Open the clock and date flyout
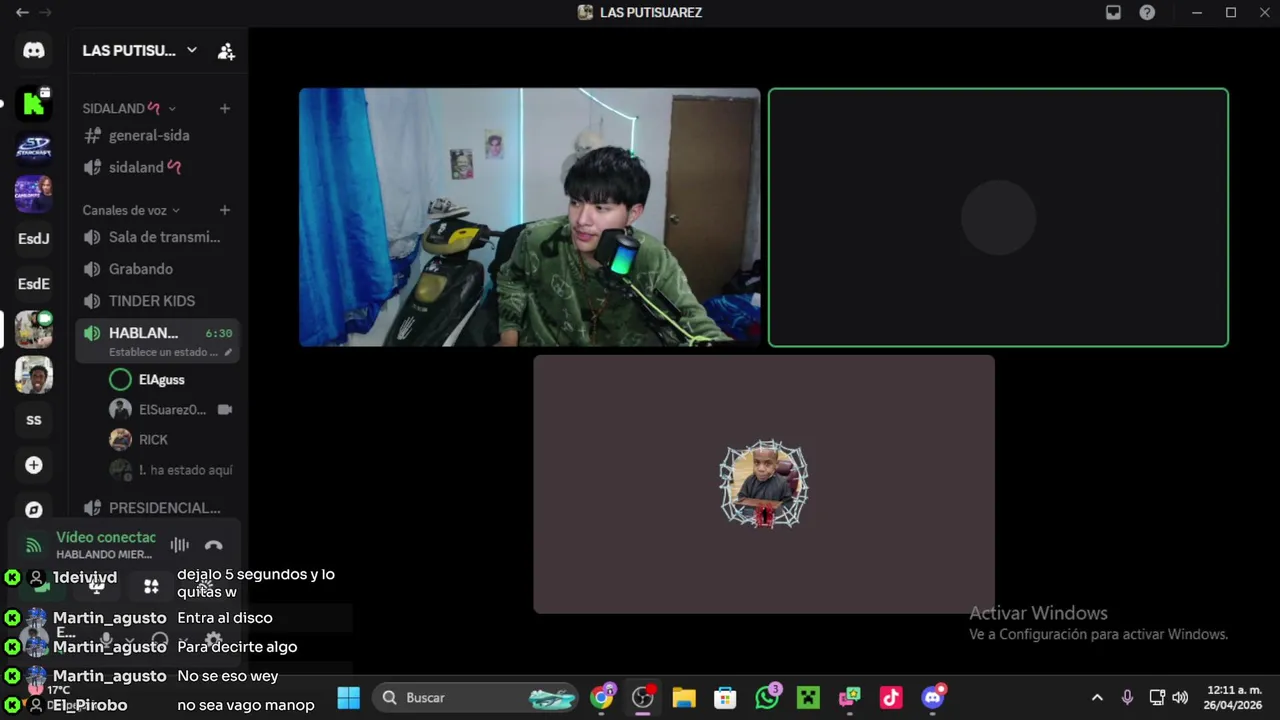1280x720 pixels. tap(1234, 697)
